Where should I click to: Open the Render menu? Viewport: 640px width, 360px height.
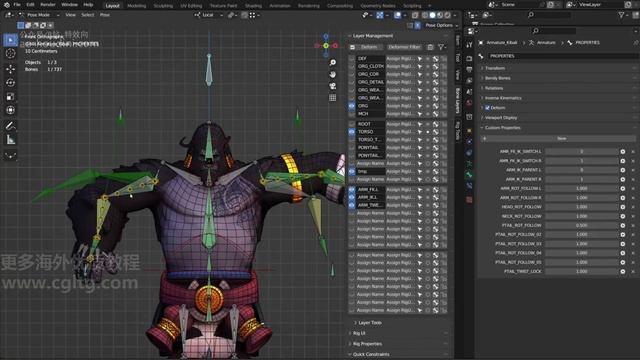[48, 5]
